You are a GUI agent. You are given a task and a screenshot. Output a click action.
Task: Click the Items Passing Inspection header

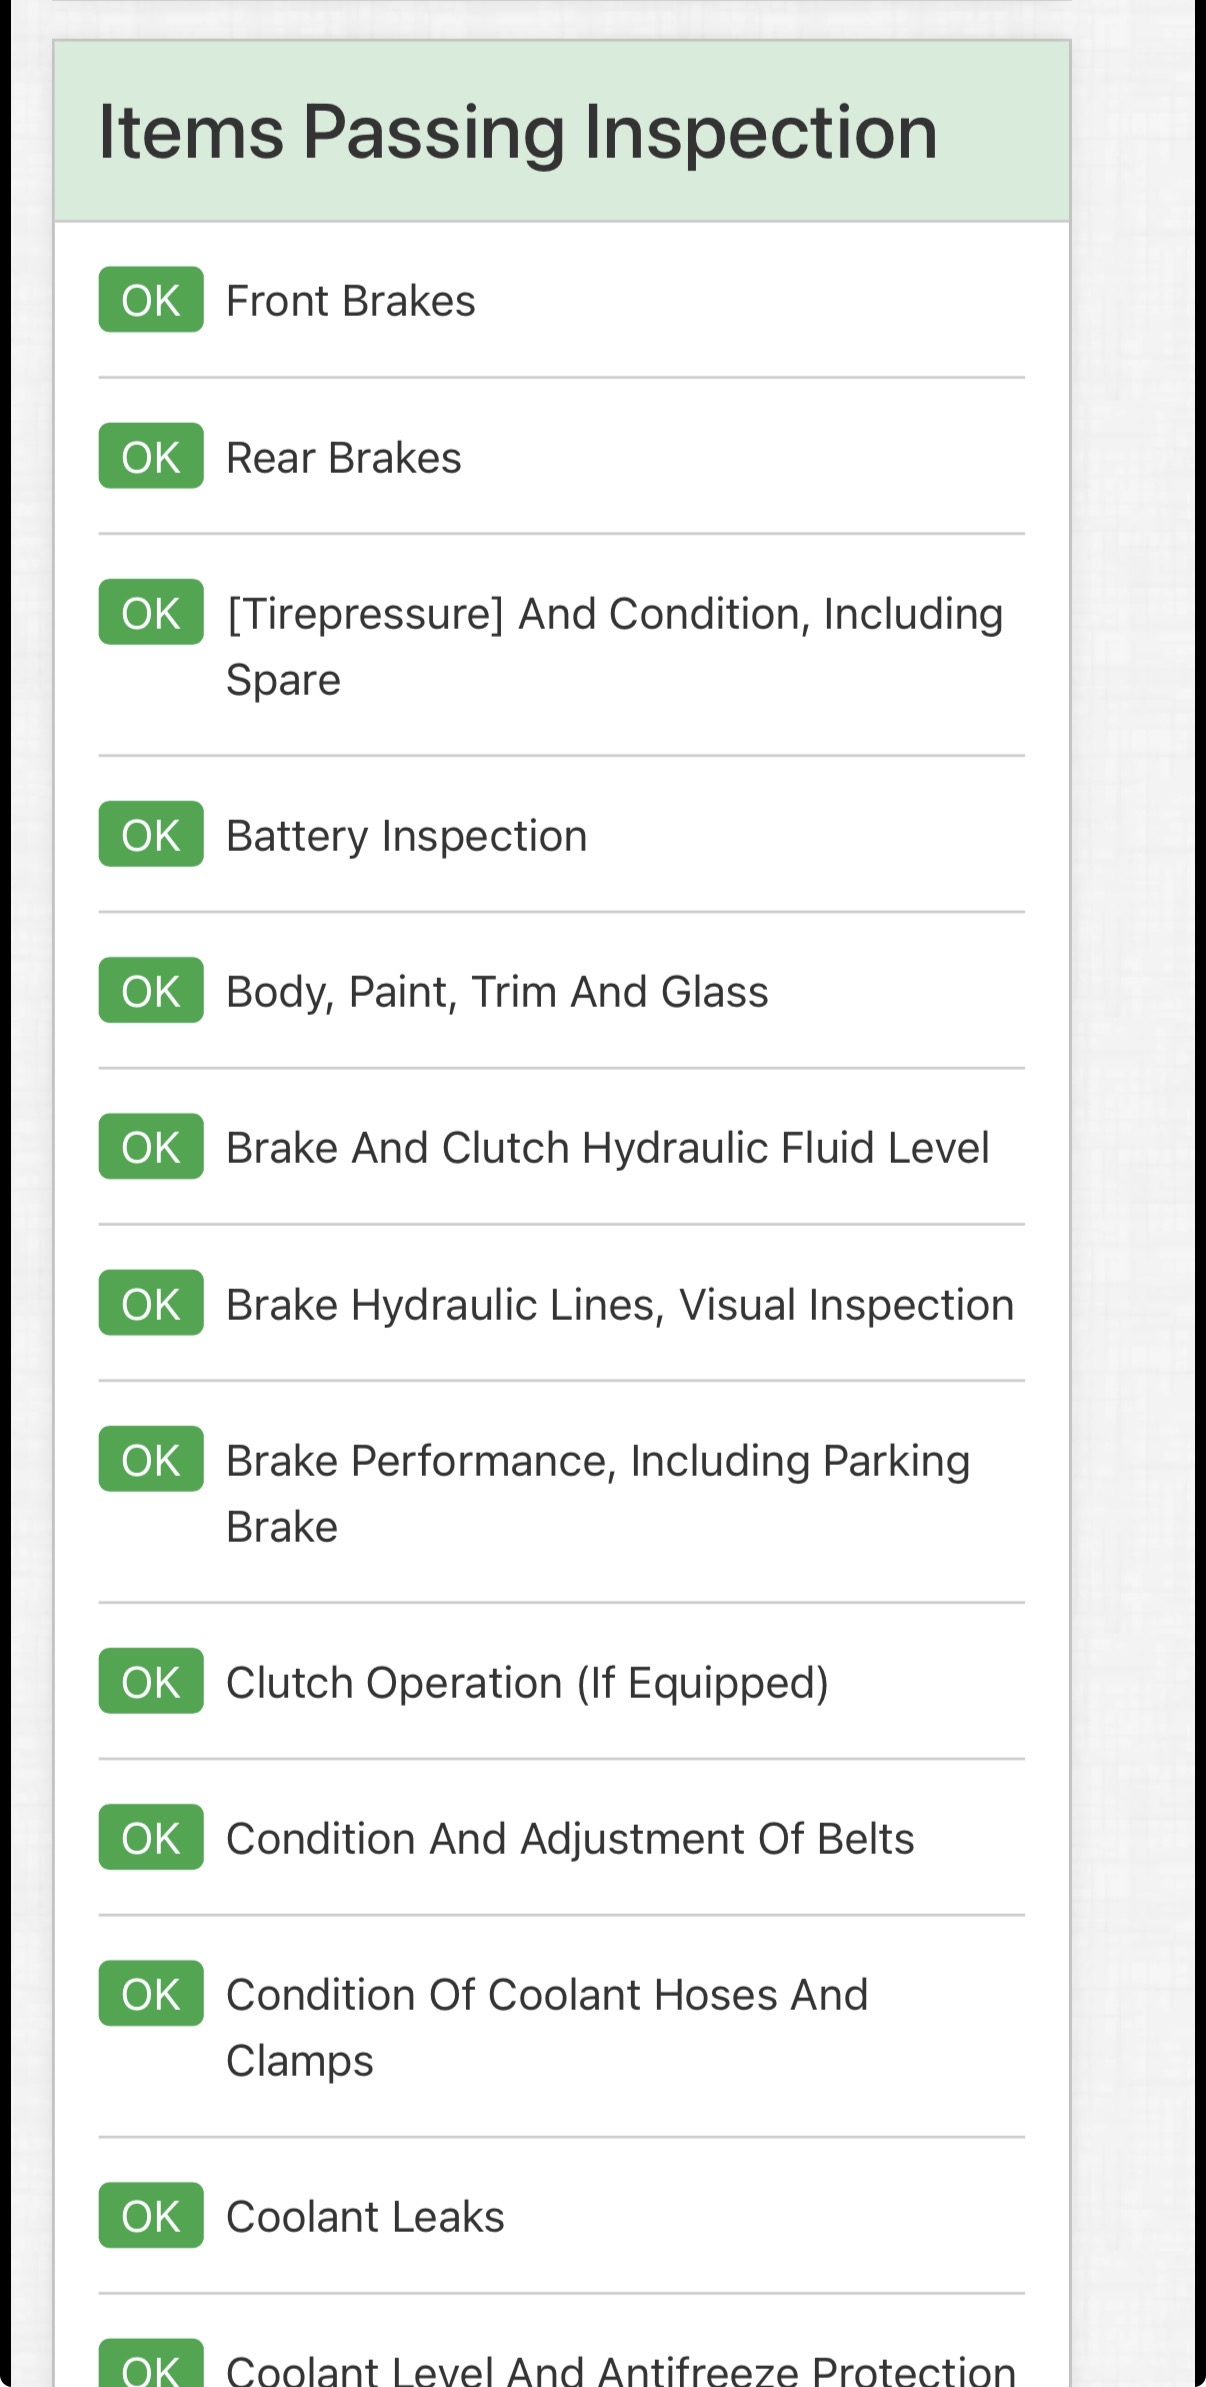point(518,132)
